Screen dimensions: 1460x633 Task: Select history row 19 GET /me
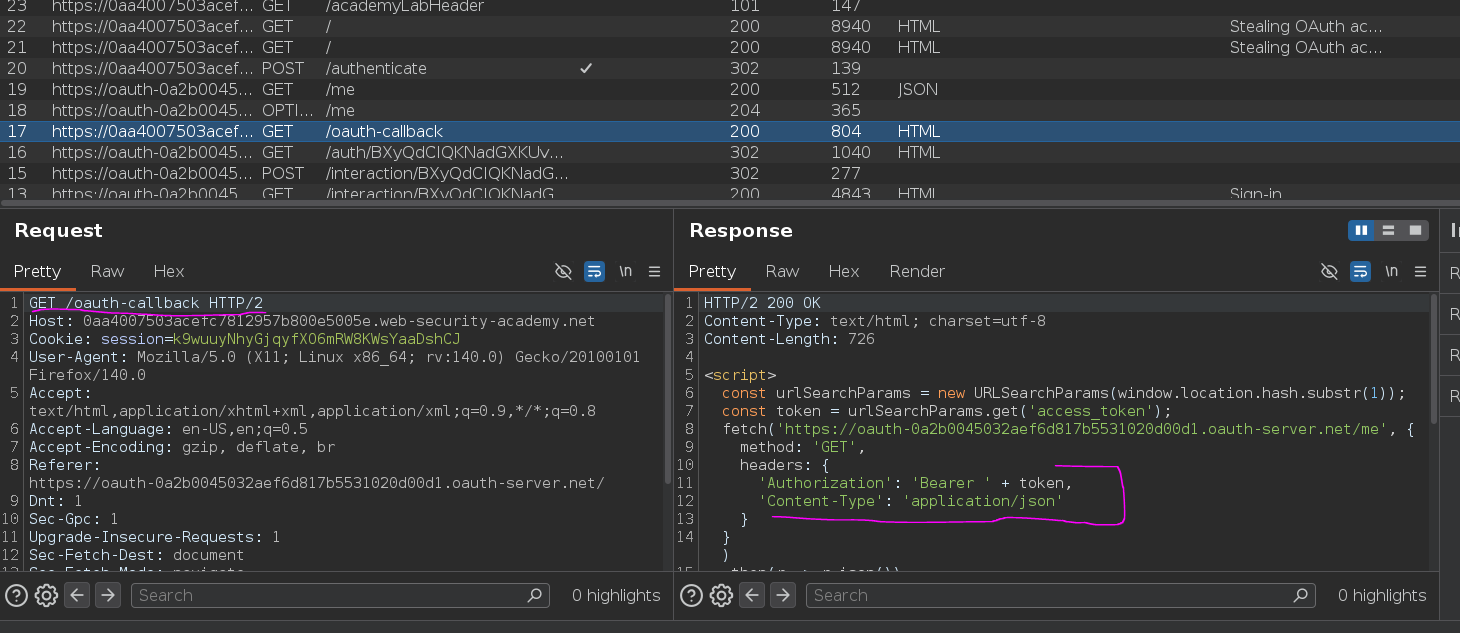point(730,89)
